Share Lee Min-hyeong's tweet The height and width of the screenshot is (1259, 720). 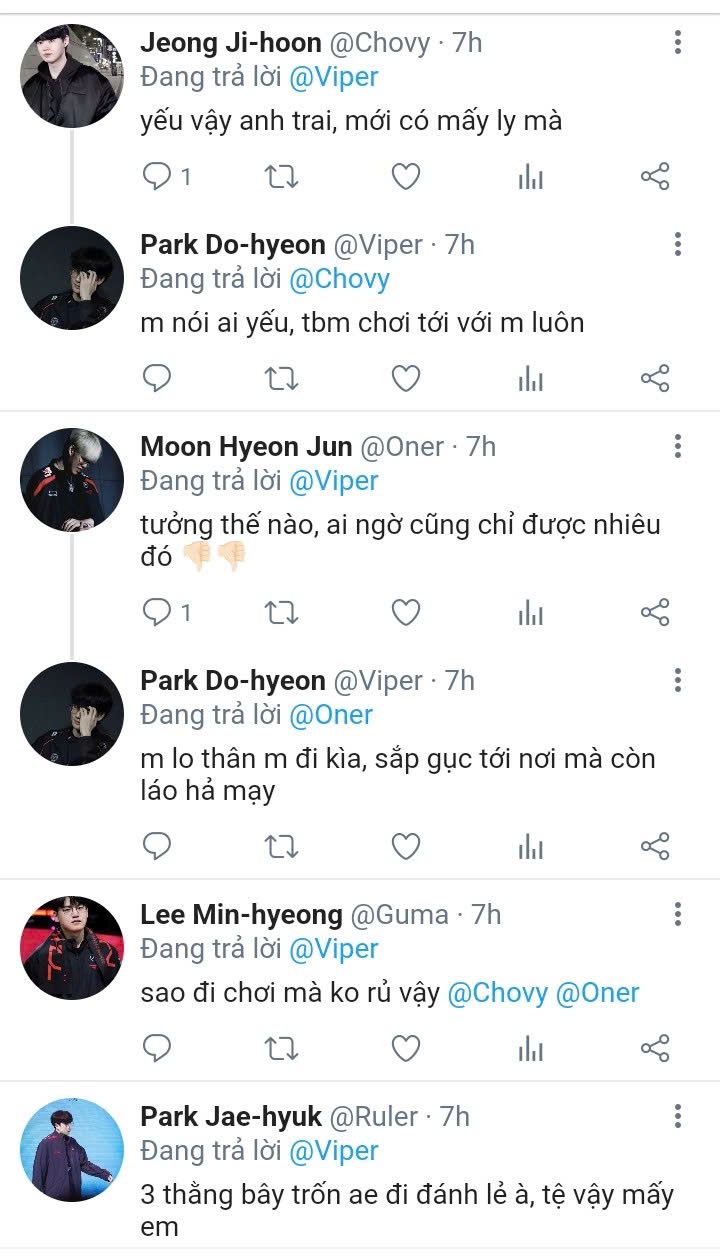(654, 1048)
